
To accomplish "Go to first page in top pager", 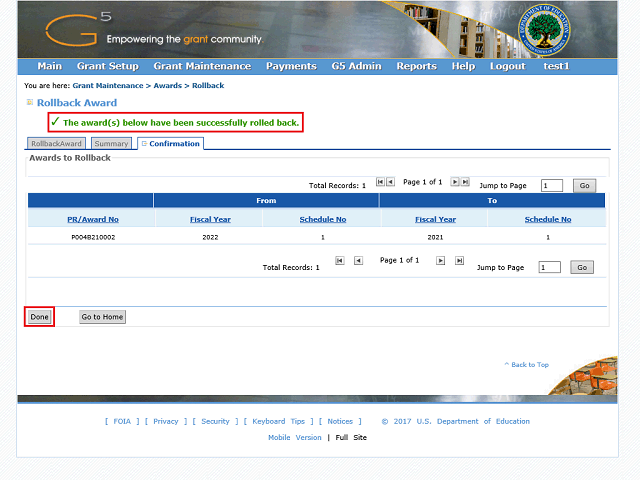I will tap(380, 182).
